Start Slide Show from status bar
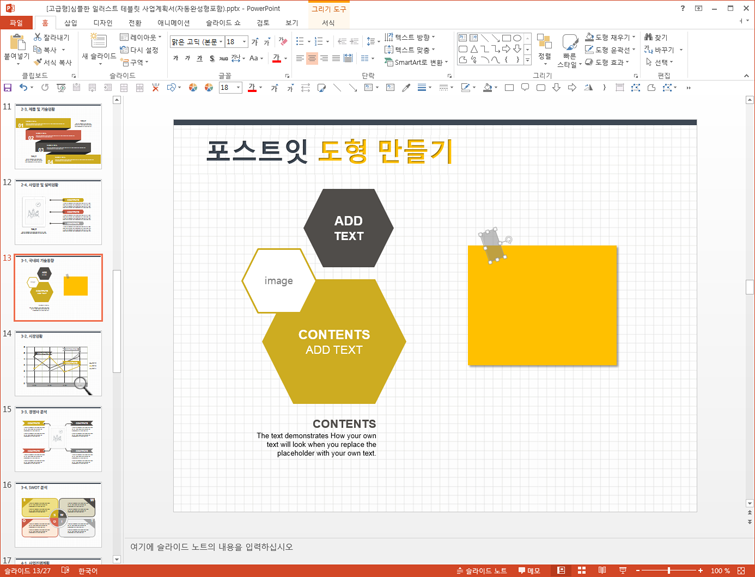This screenshot has height=577, width=755. tap(623, 571)
